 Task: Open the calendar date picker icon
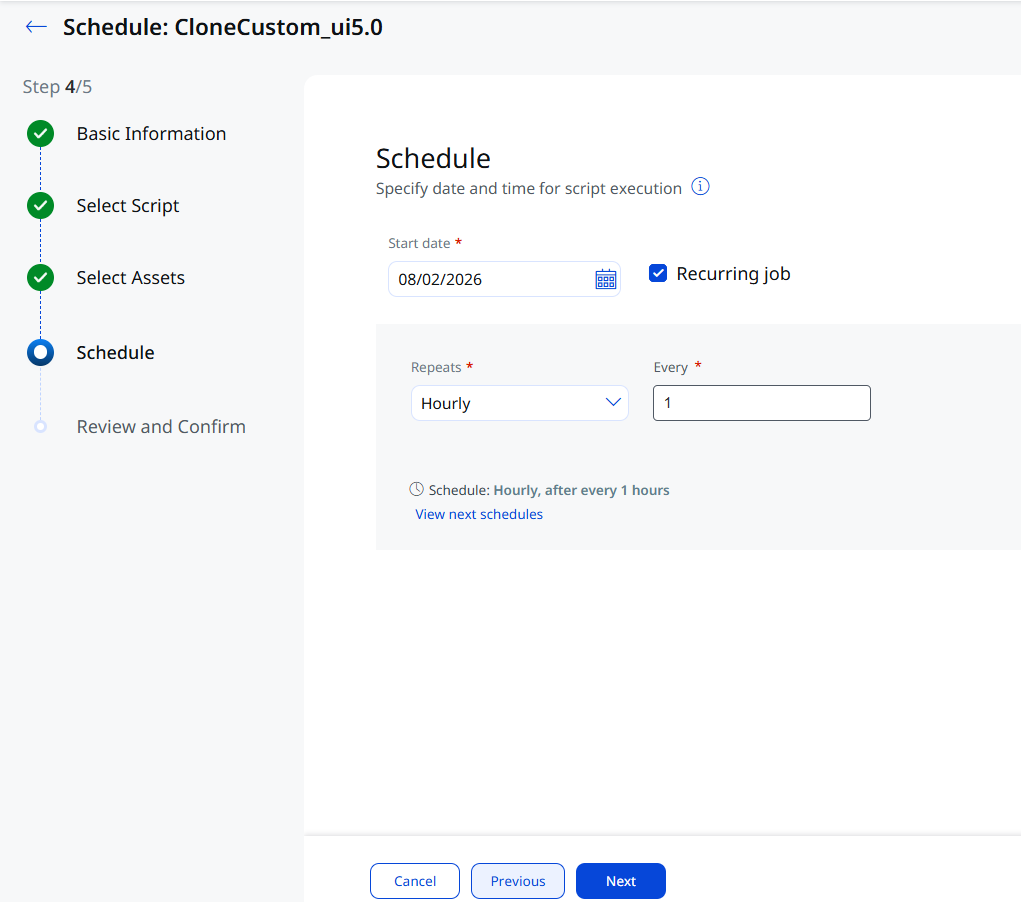[x=606, y=279]
